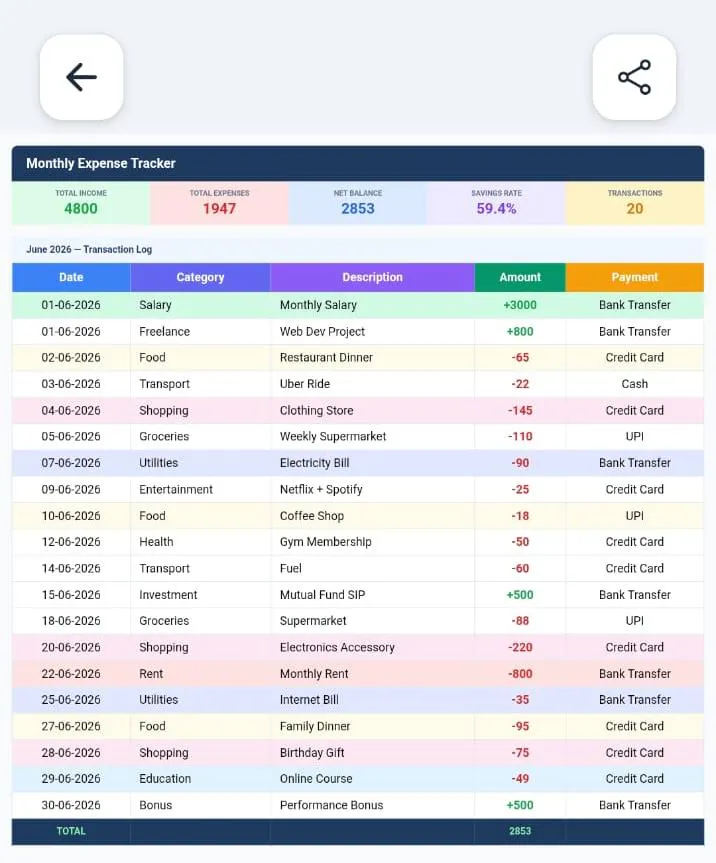Viewport: 716px width, 863px height.
Task: Click the Netflix + Spotify cell
Action: (373, 489)
